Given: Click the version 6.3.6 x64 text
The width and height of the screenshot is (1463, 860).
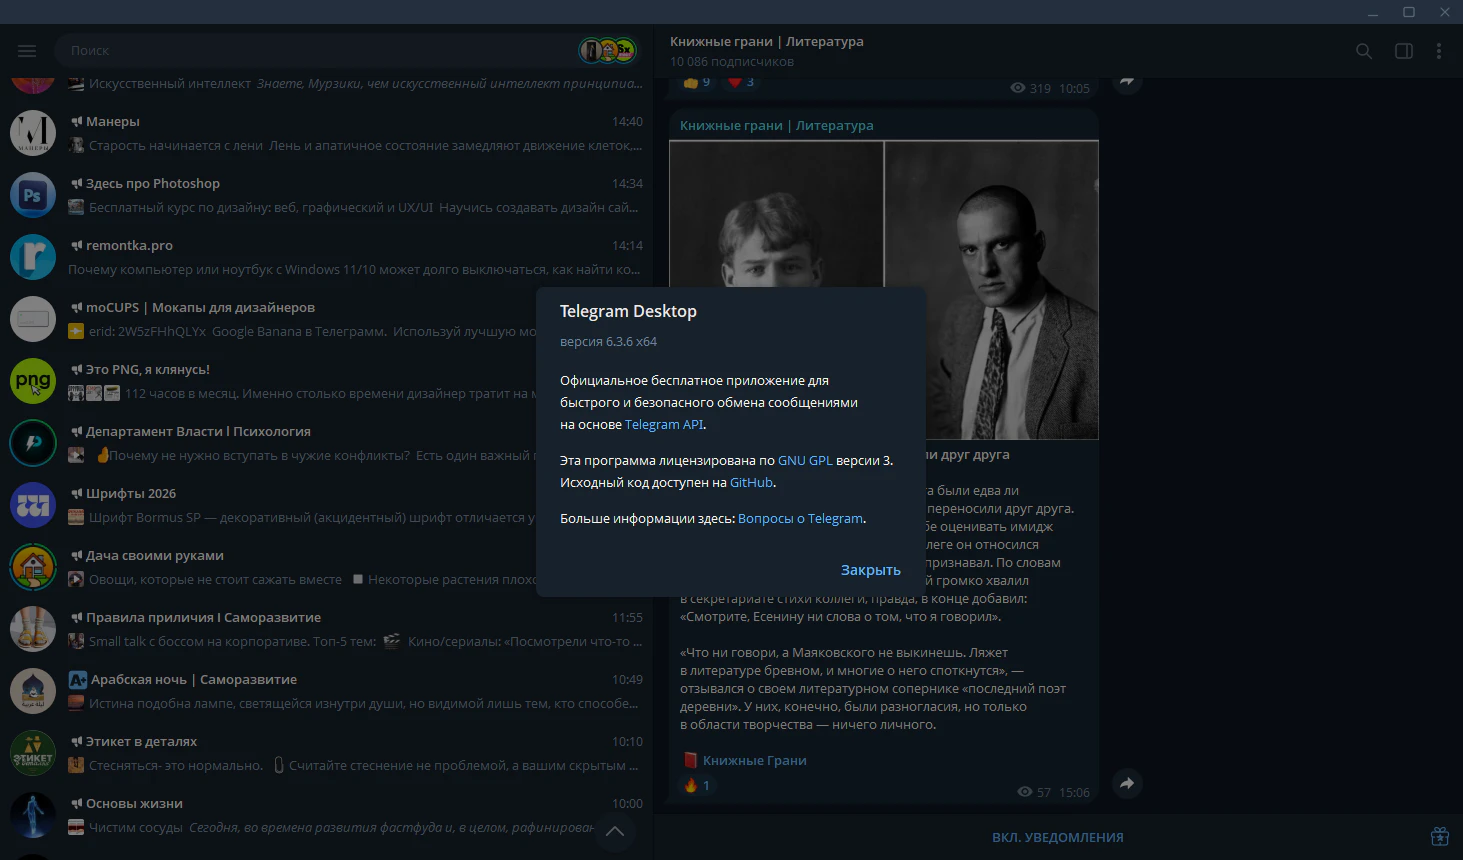Looking at the screenshot, I should (x=608, y=342).
